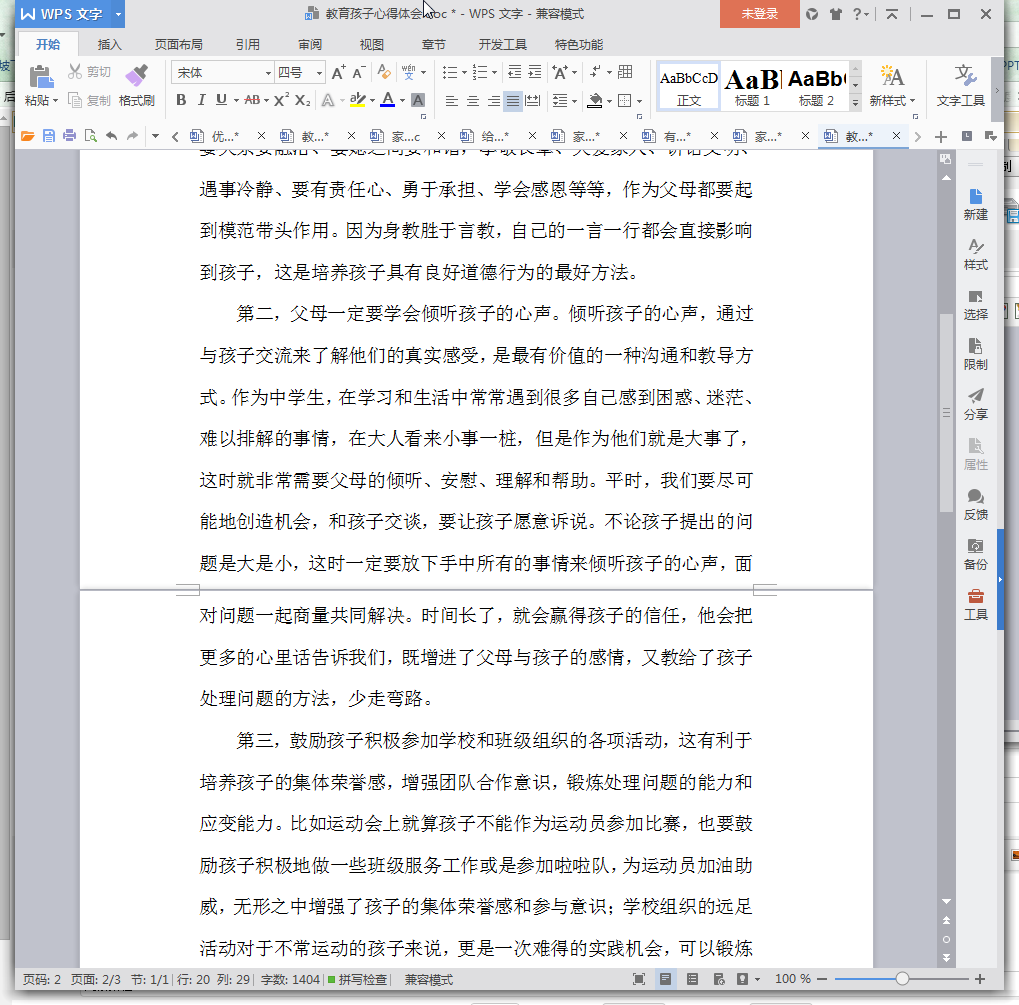Open 备份 Backup panel in sidebar
This screenshot has height=1005, width=1019.
(975, 555)
